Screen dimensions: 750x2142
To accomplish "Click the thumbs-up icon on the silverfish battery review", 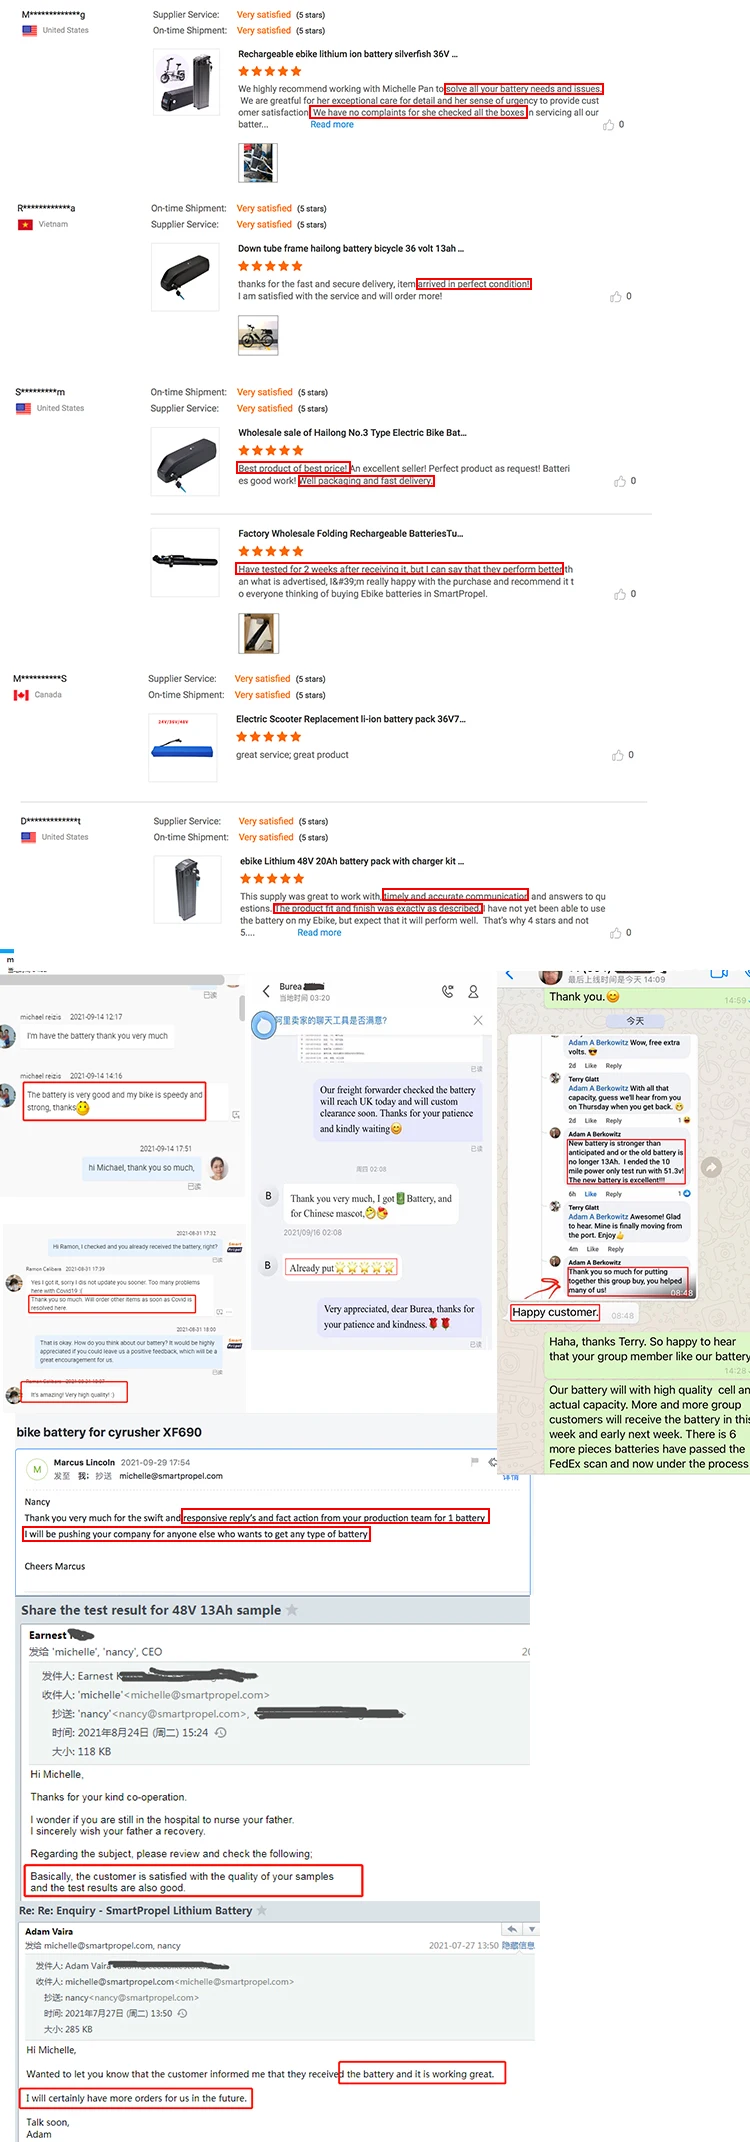I will point(608,125).
